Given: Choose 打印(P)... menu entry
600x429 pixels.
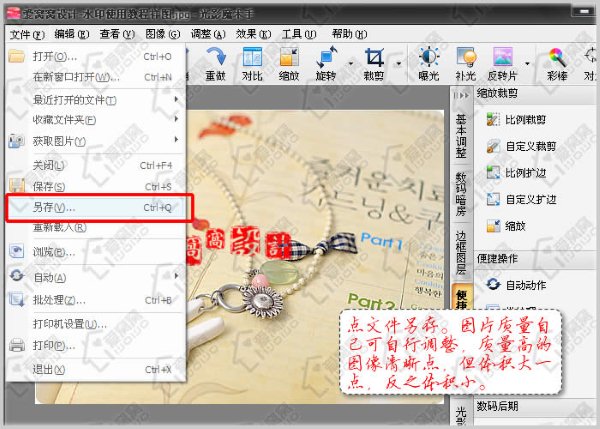Looking at the screenshot, I should (x=96, y=346).
